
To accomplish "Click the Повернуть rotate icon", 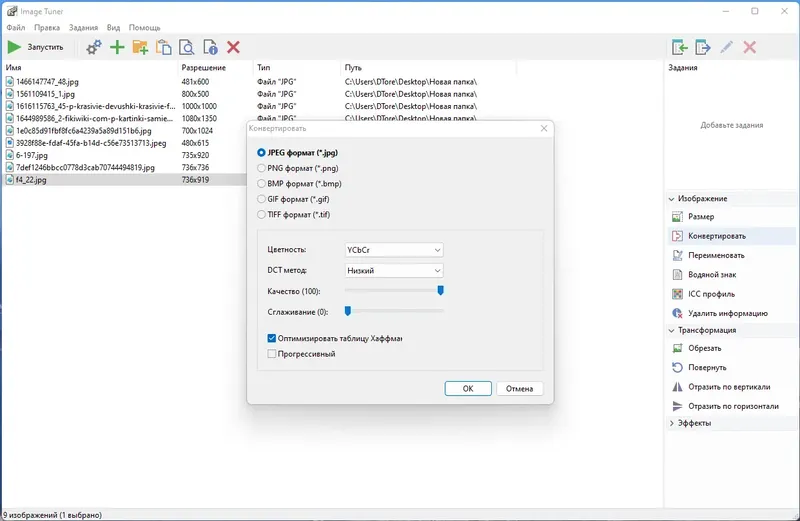I will point(678,367).
